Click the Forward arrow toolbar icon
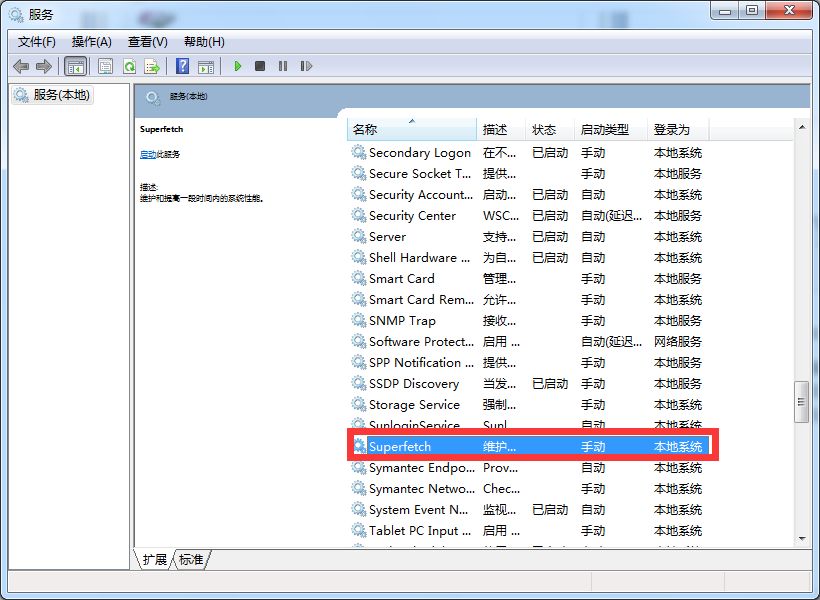 pos(43,66)
